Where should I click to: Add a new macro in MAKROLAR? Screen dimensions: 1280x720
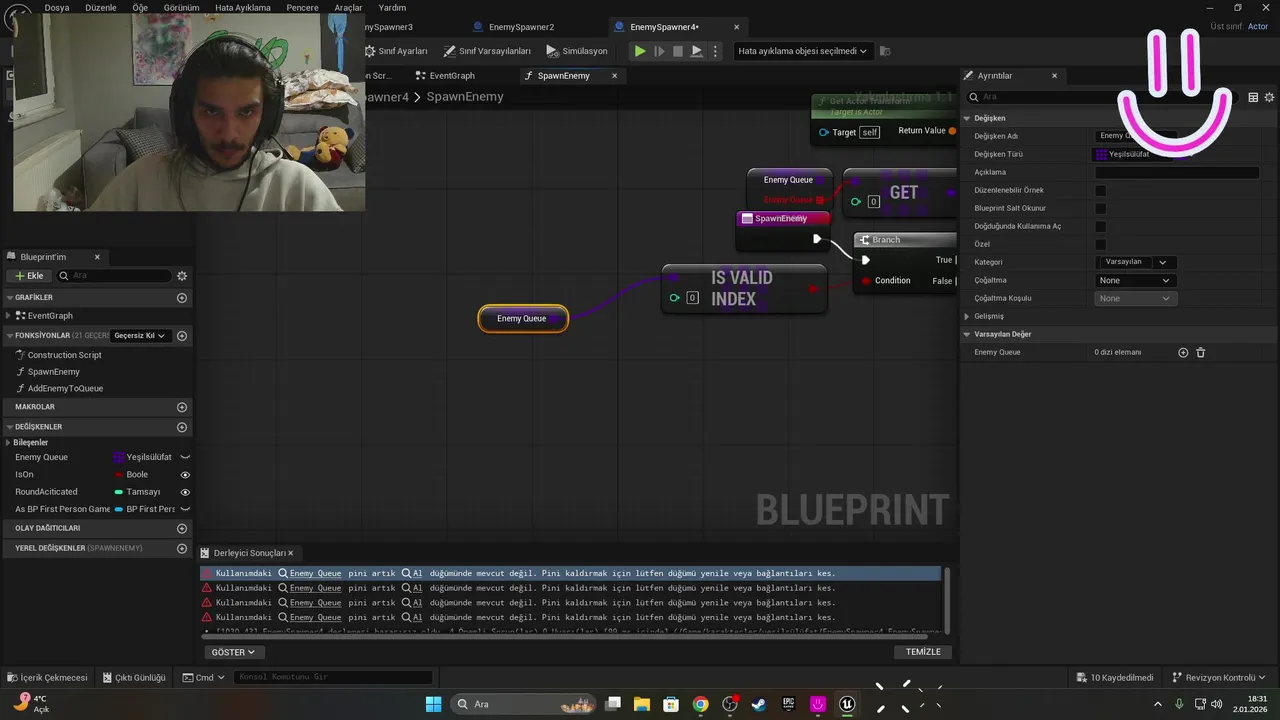[182, 407]
